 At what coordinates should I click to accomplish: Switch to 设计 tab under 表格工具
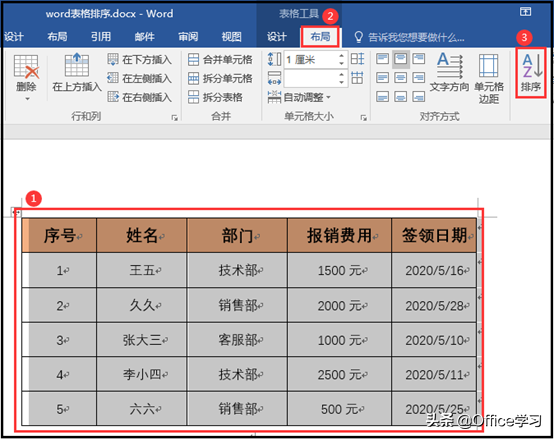(277, 36)
